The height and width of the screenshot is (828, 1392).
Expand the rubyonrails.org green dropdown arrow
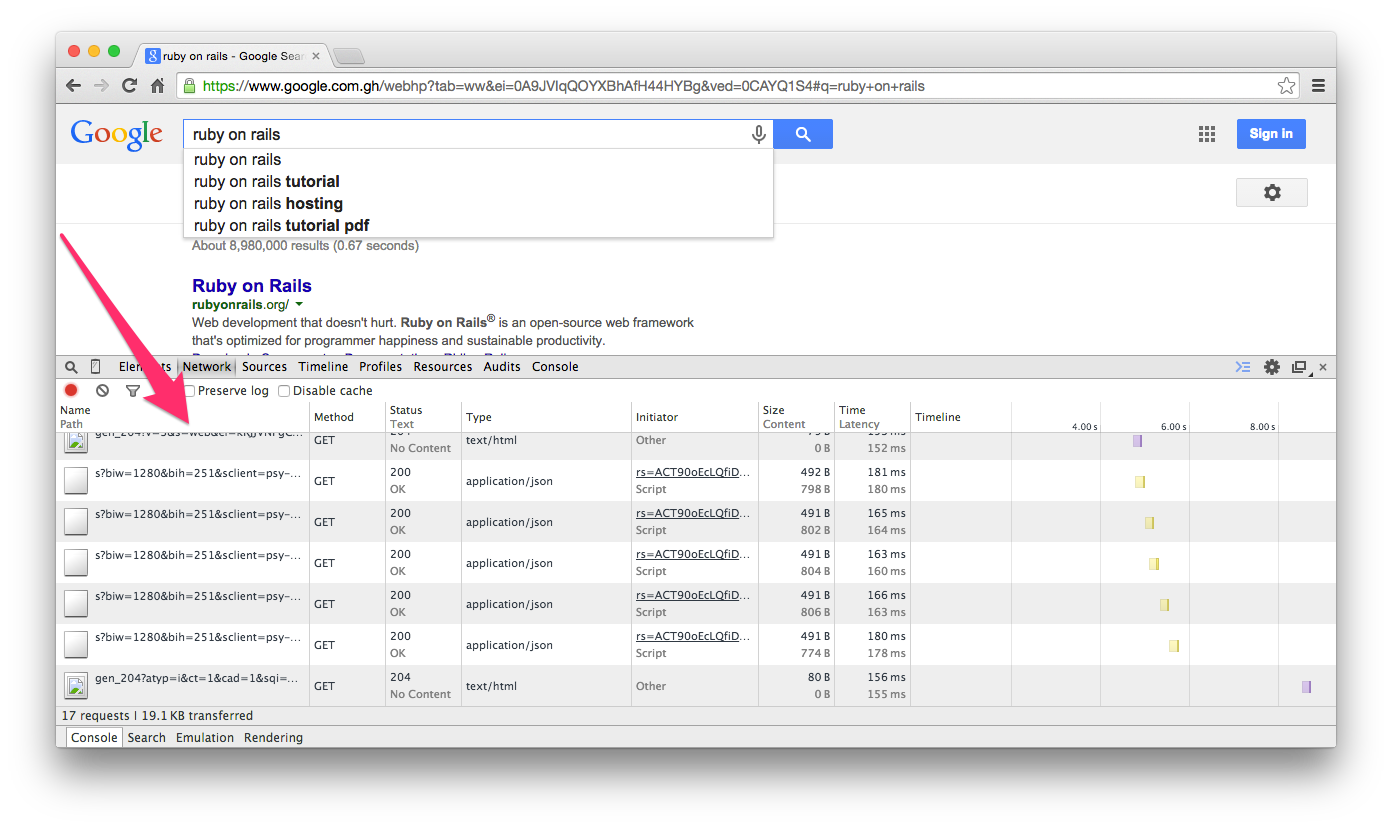click(299, 304)
